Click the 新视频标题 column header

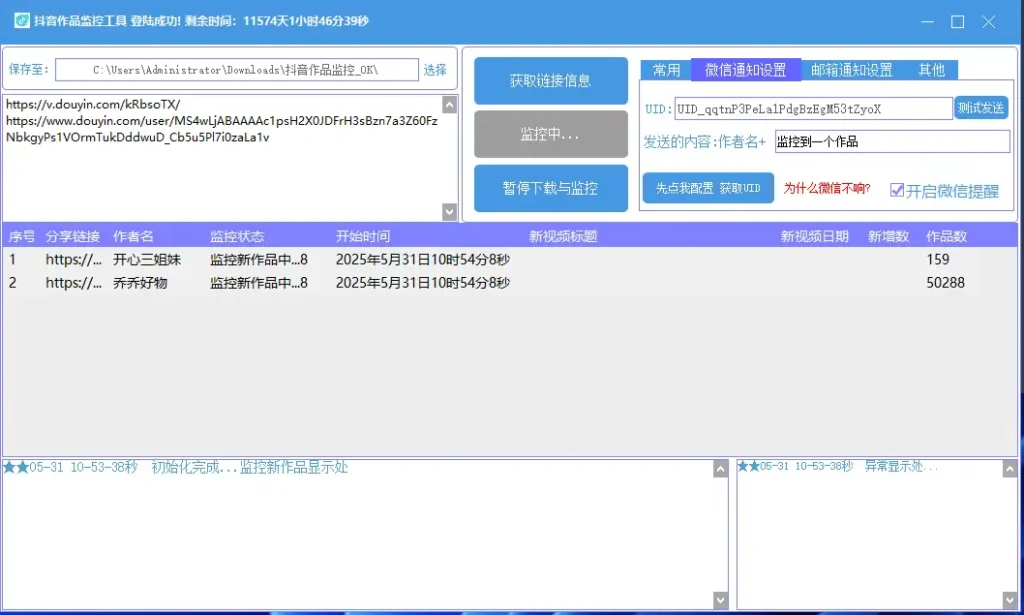click(x=563, y=236)
